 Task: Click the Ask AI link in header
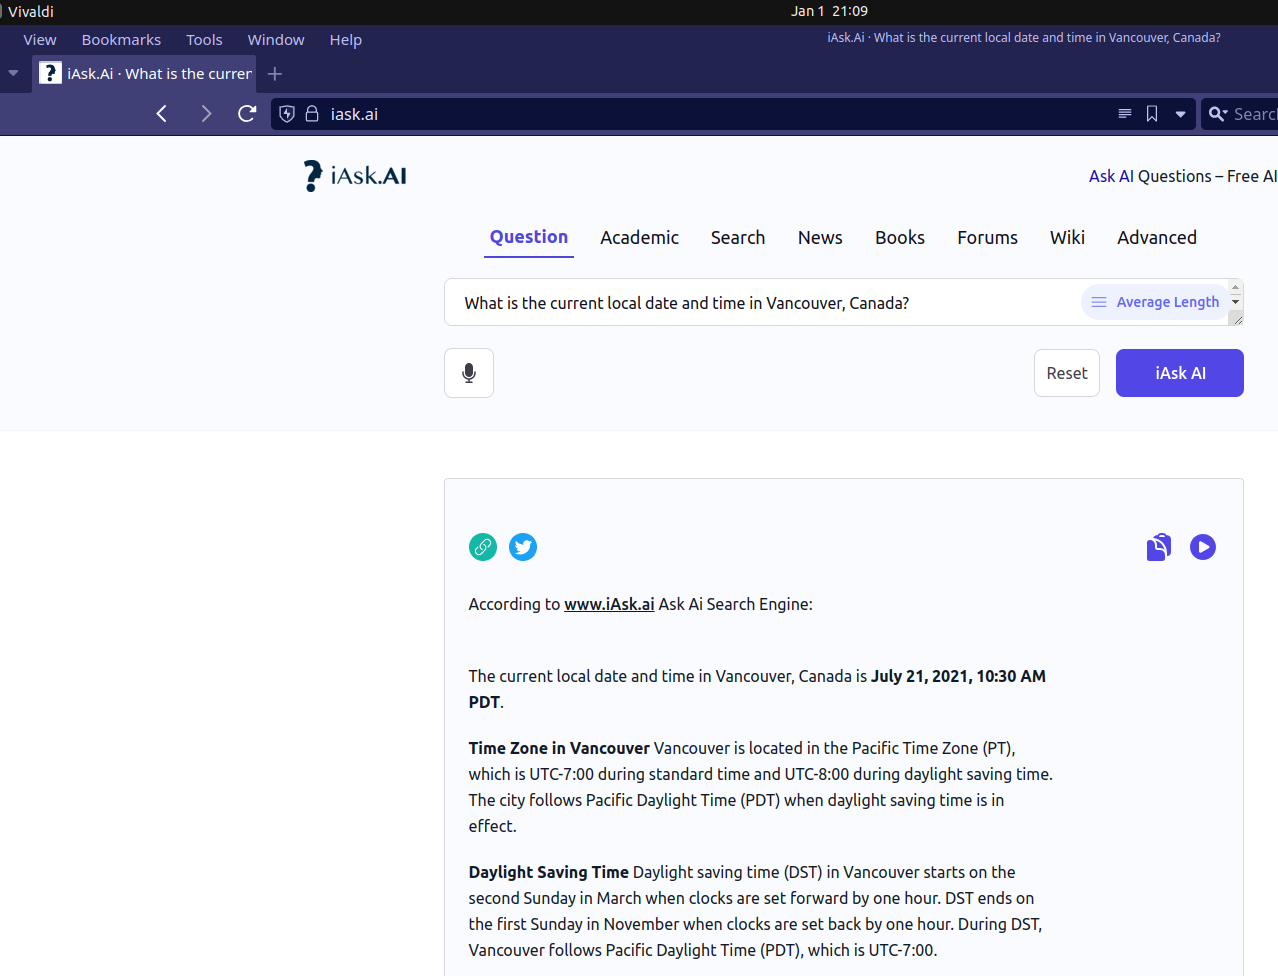pos(1111,176)
